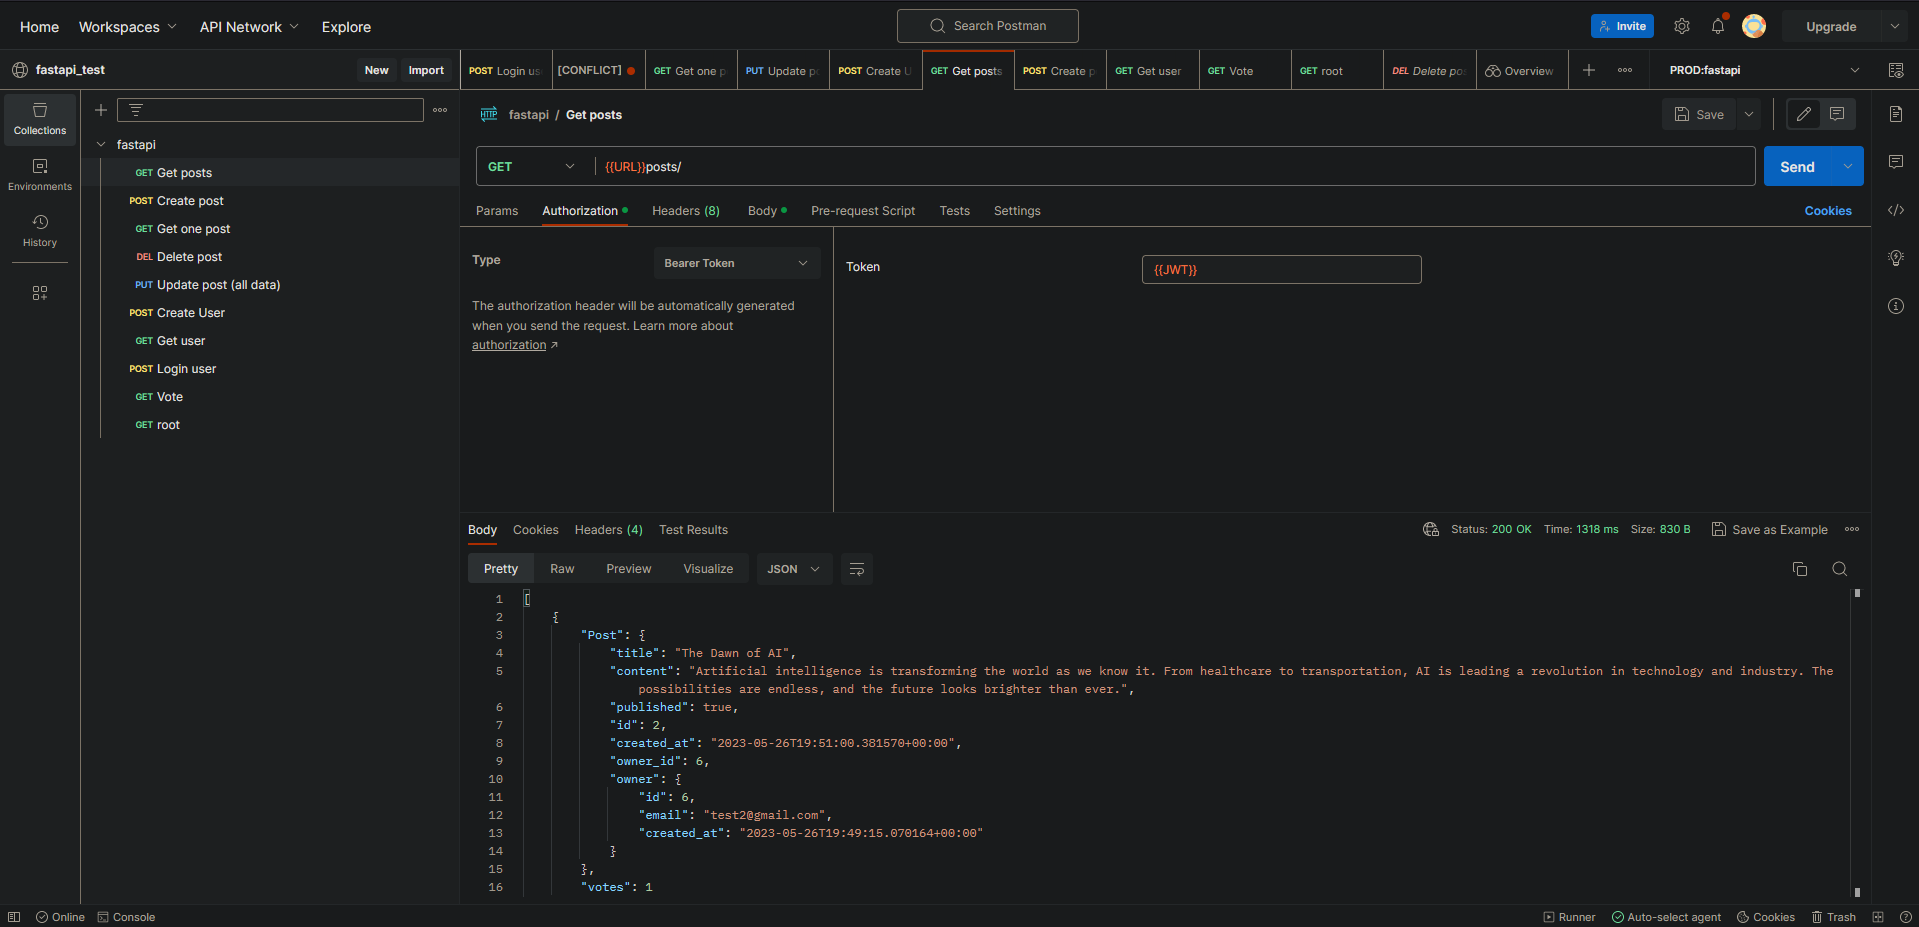
Task: Click the Import button
Action: click(426, 70)
